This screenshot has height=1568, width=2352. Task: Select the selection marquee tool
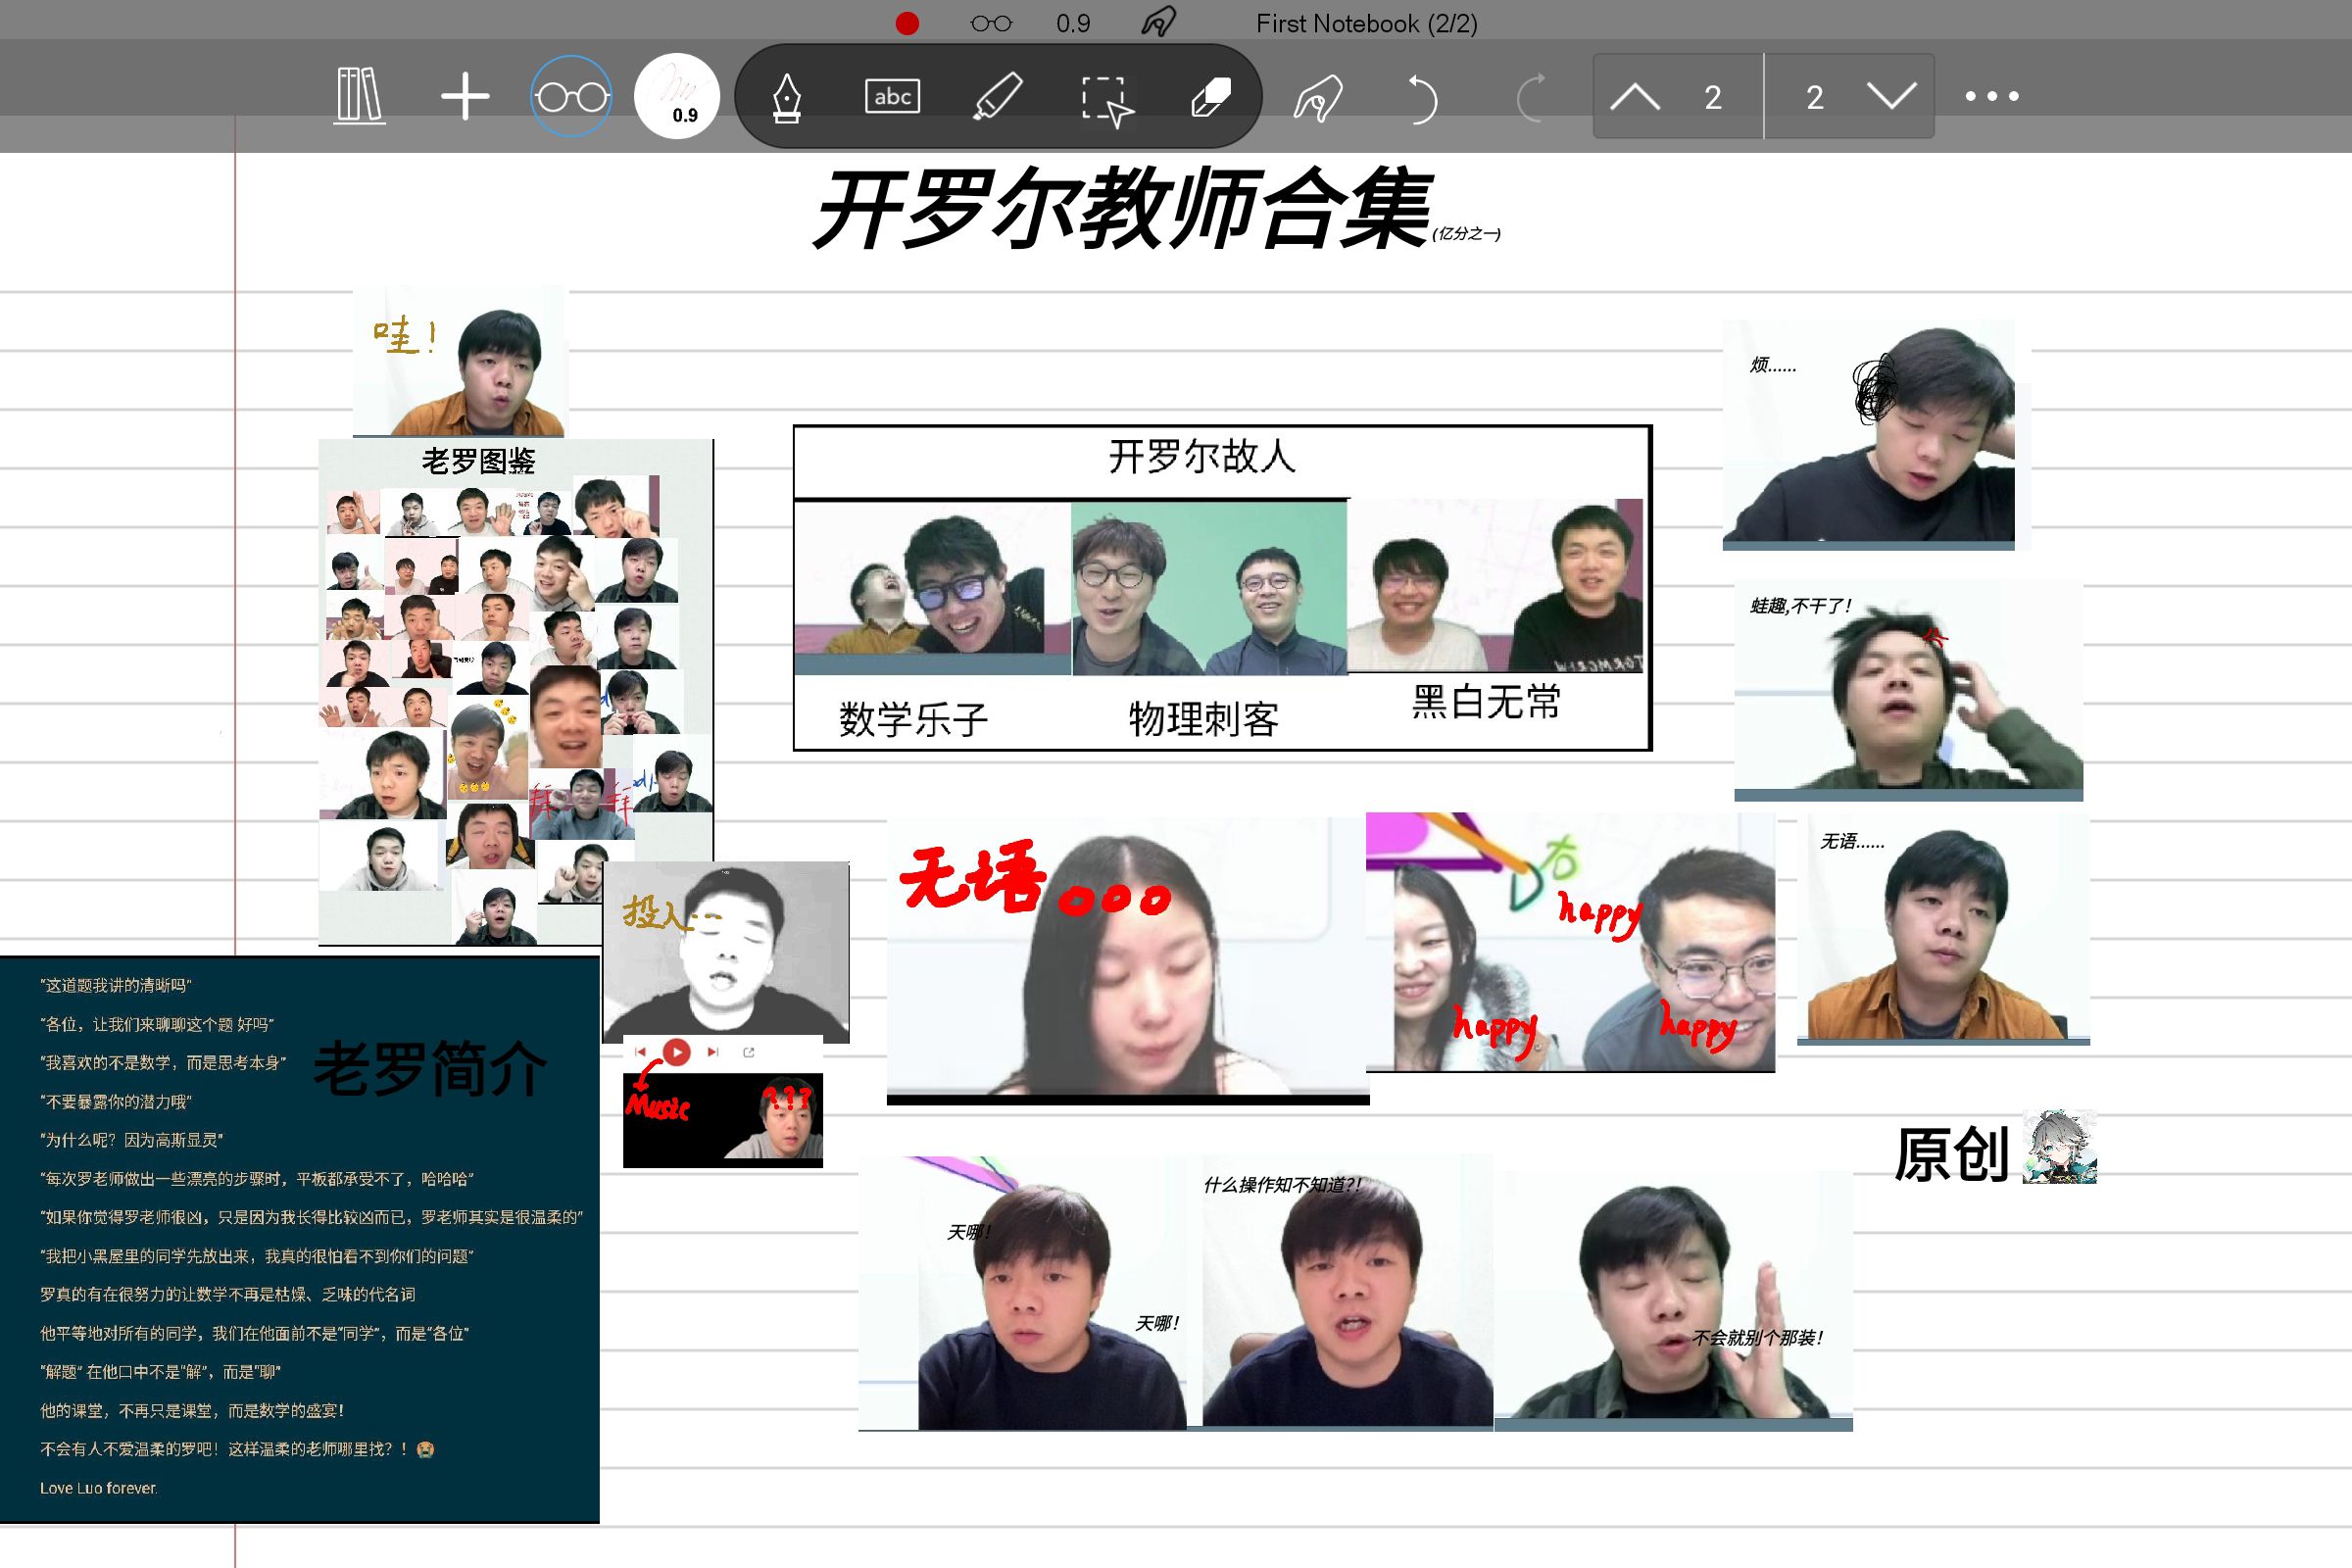point(1106,99)
